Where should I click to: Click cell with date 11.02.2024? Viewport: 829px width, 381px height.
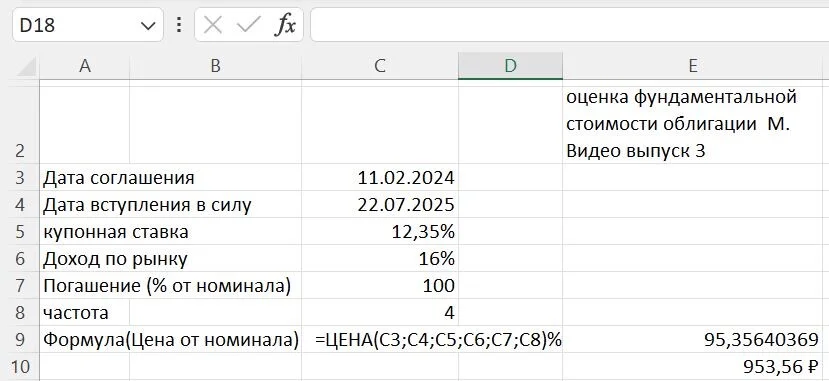[x=380, y=177]
